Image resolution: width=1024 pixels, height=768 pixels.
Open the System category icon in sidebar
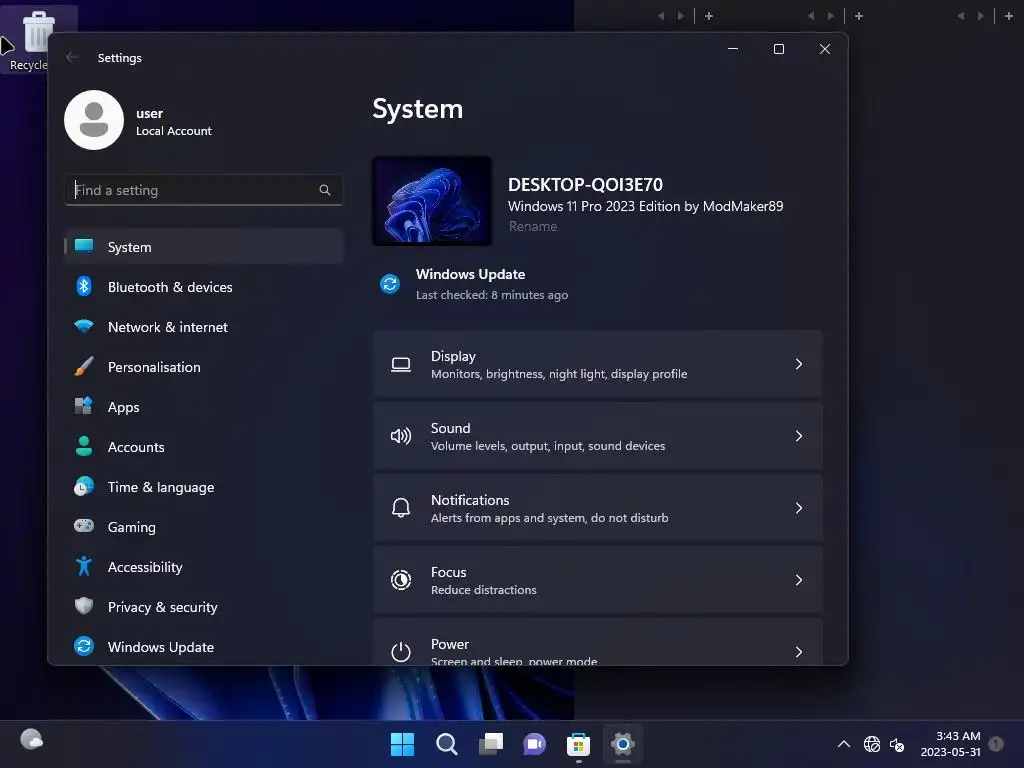pos(84,246)
